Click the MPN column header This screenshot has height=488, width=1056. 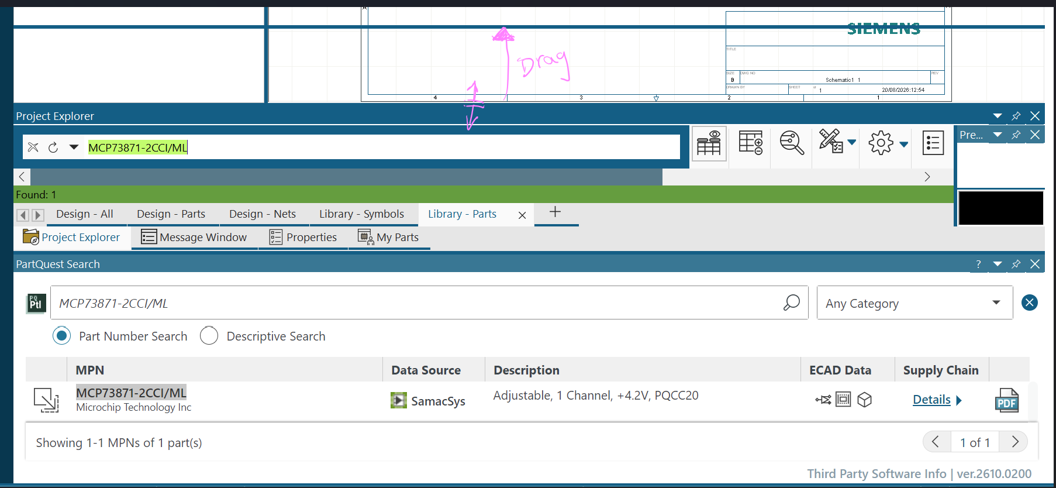[x=90, y=370]
